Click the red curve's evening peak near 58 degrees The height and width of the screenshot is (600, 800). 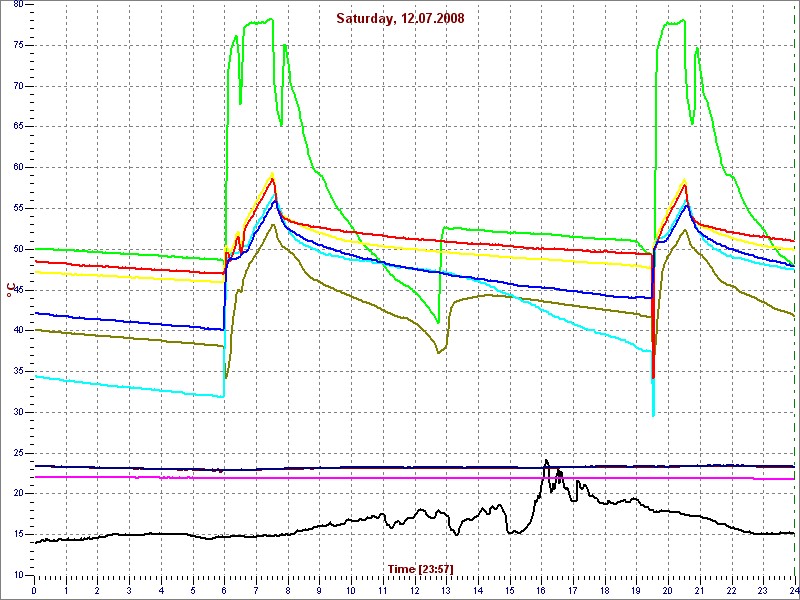(x=685, y=185)
